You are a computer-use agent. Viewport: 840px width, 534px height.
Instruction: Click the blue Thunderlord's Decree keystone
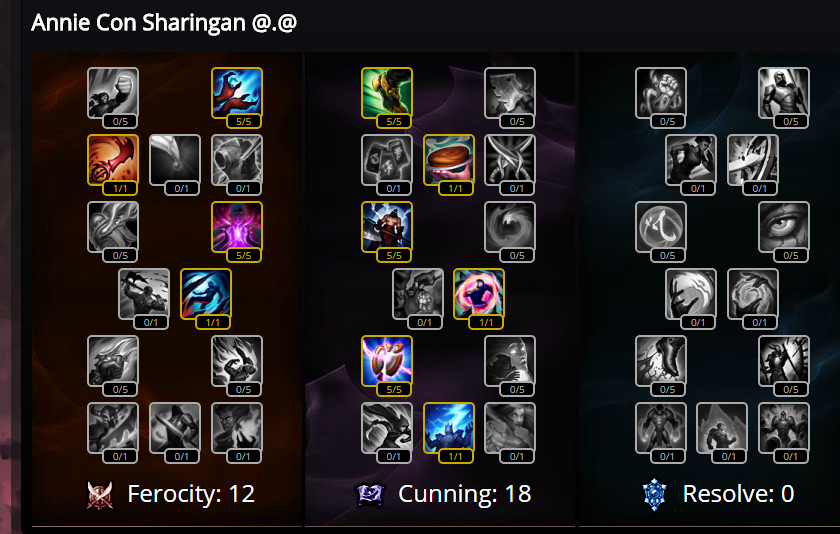tap(449, 427)
